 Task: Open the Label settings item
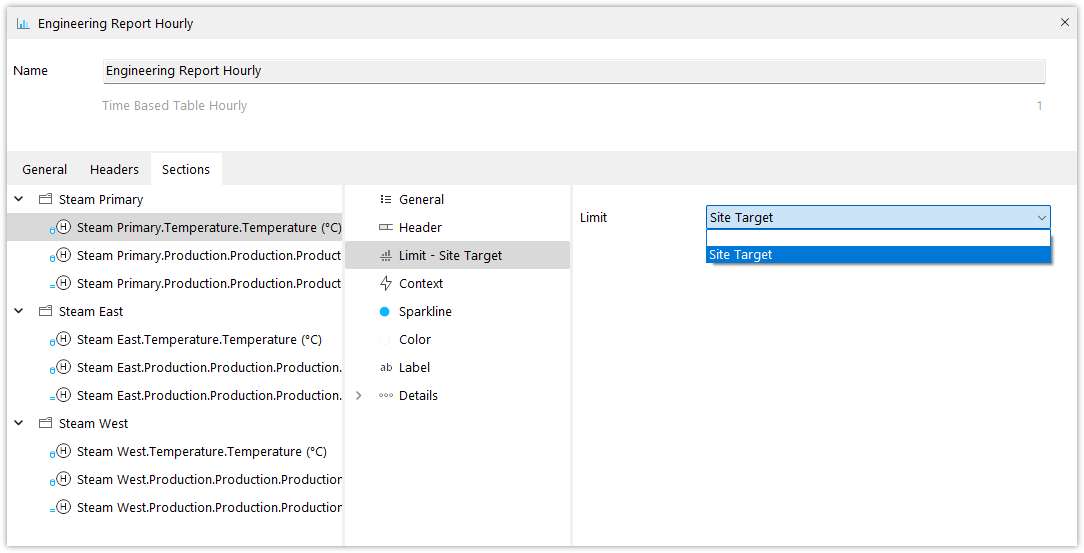(x=457, y=368)
